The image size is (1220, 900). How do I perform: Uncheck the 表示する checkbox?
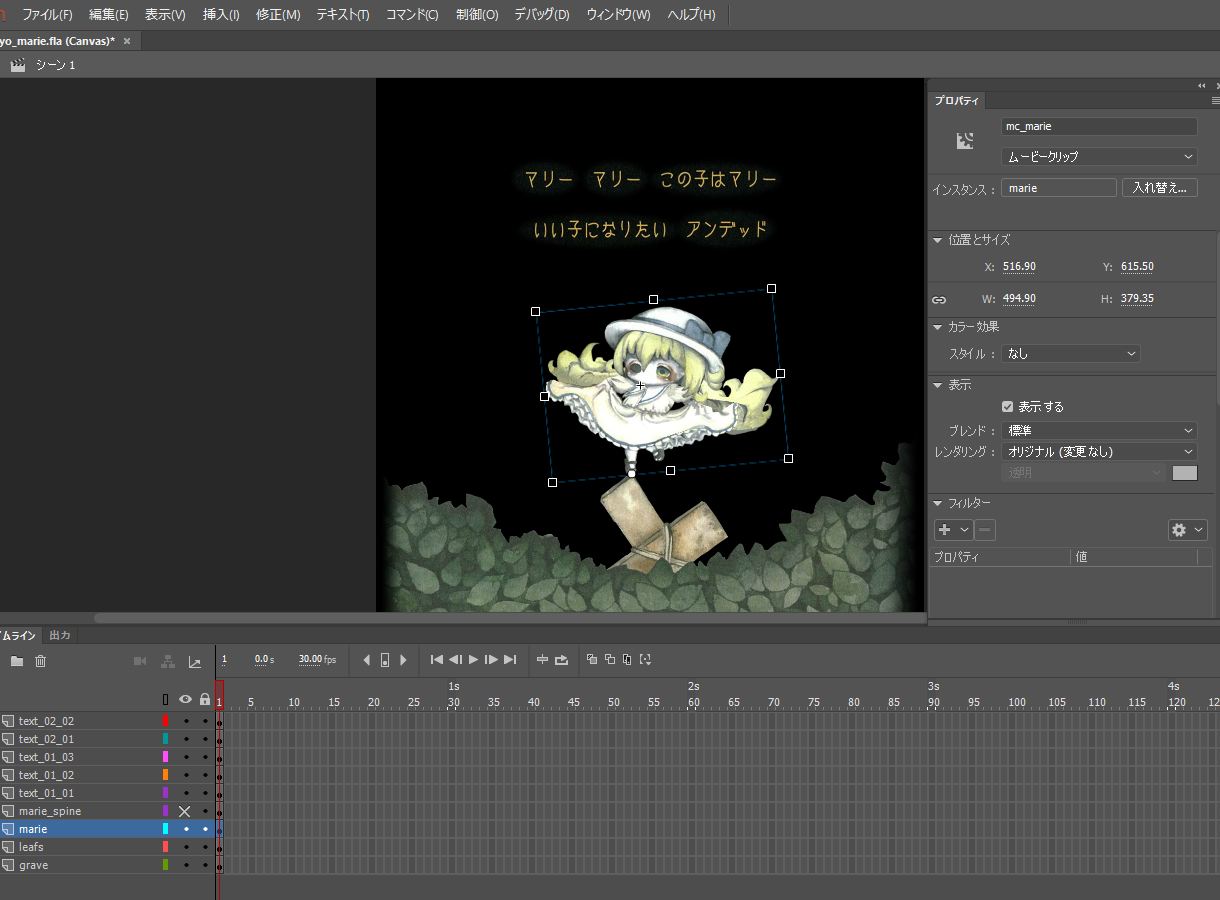(1008, 407)
